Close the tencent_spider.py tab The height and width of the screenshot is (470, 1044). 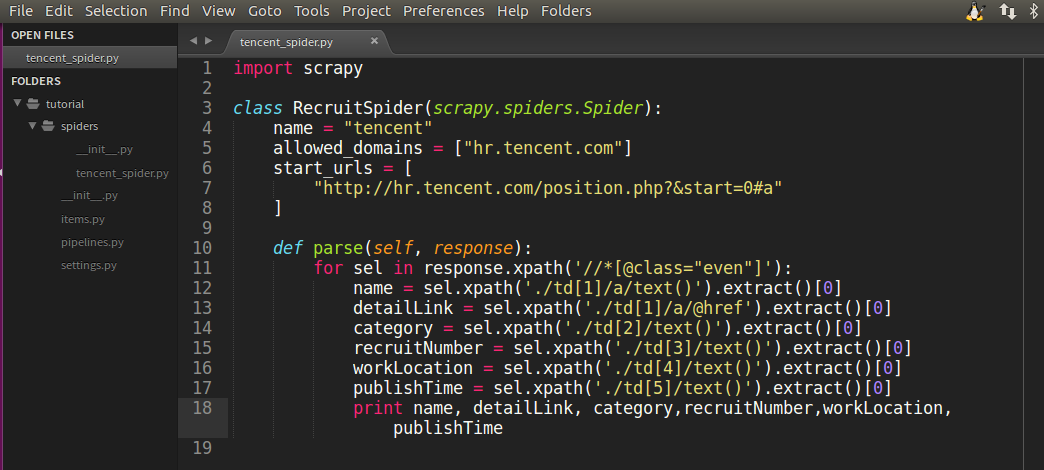pyautogui.click(x=375, y=41)
